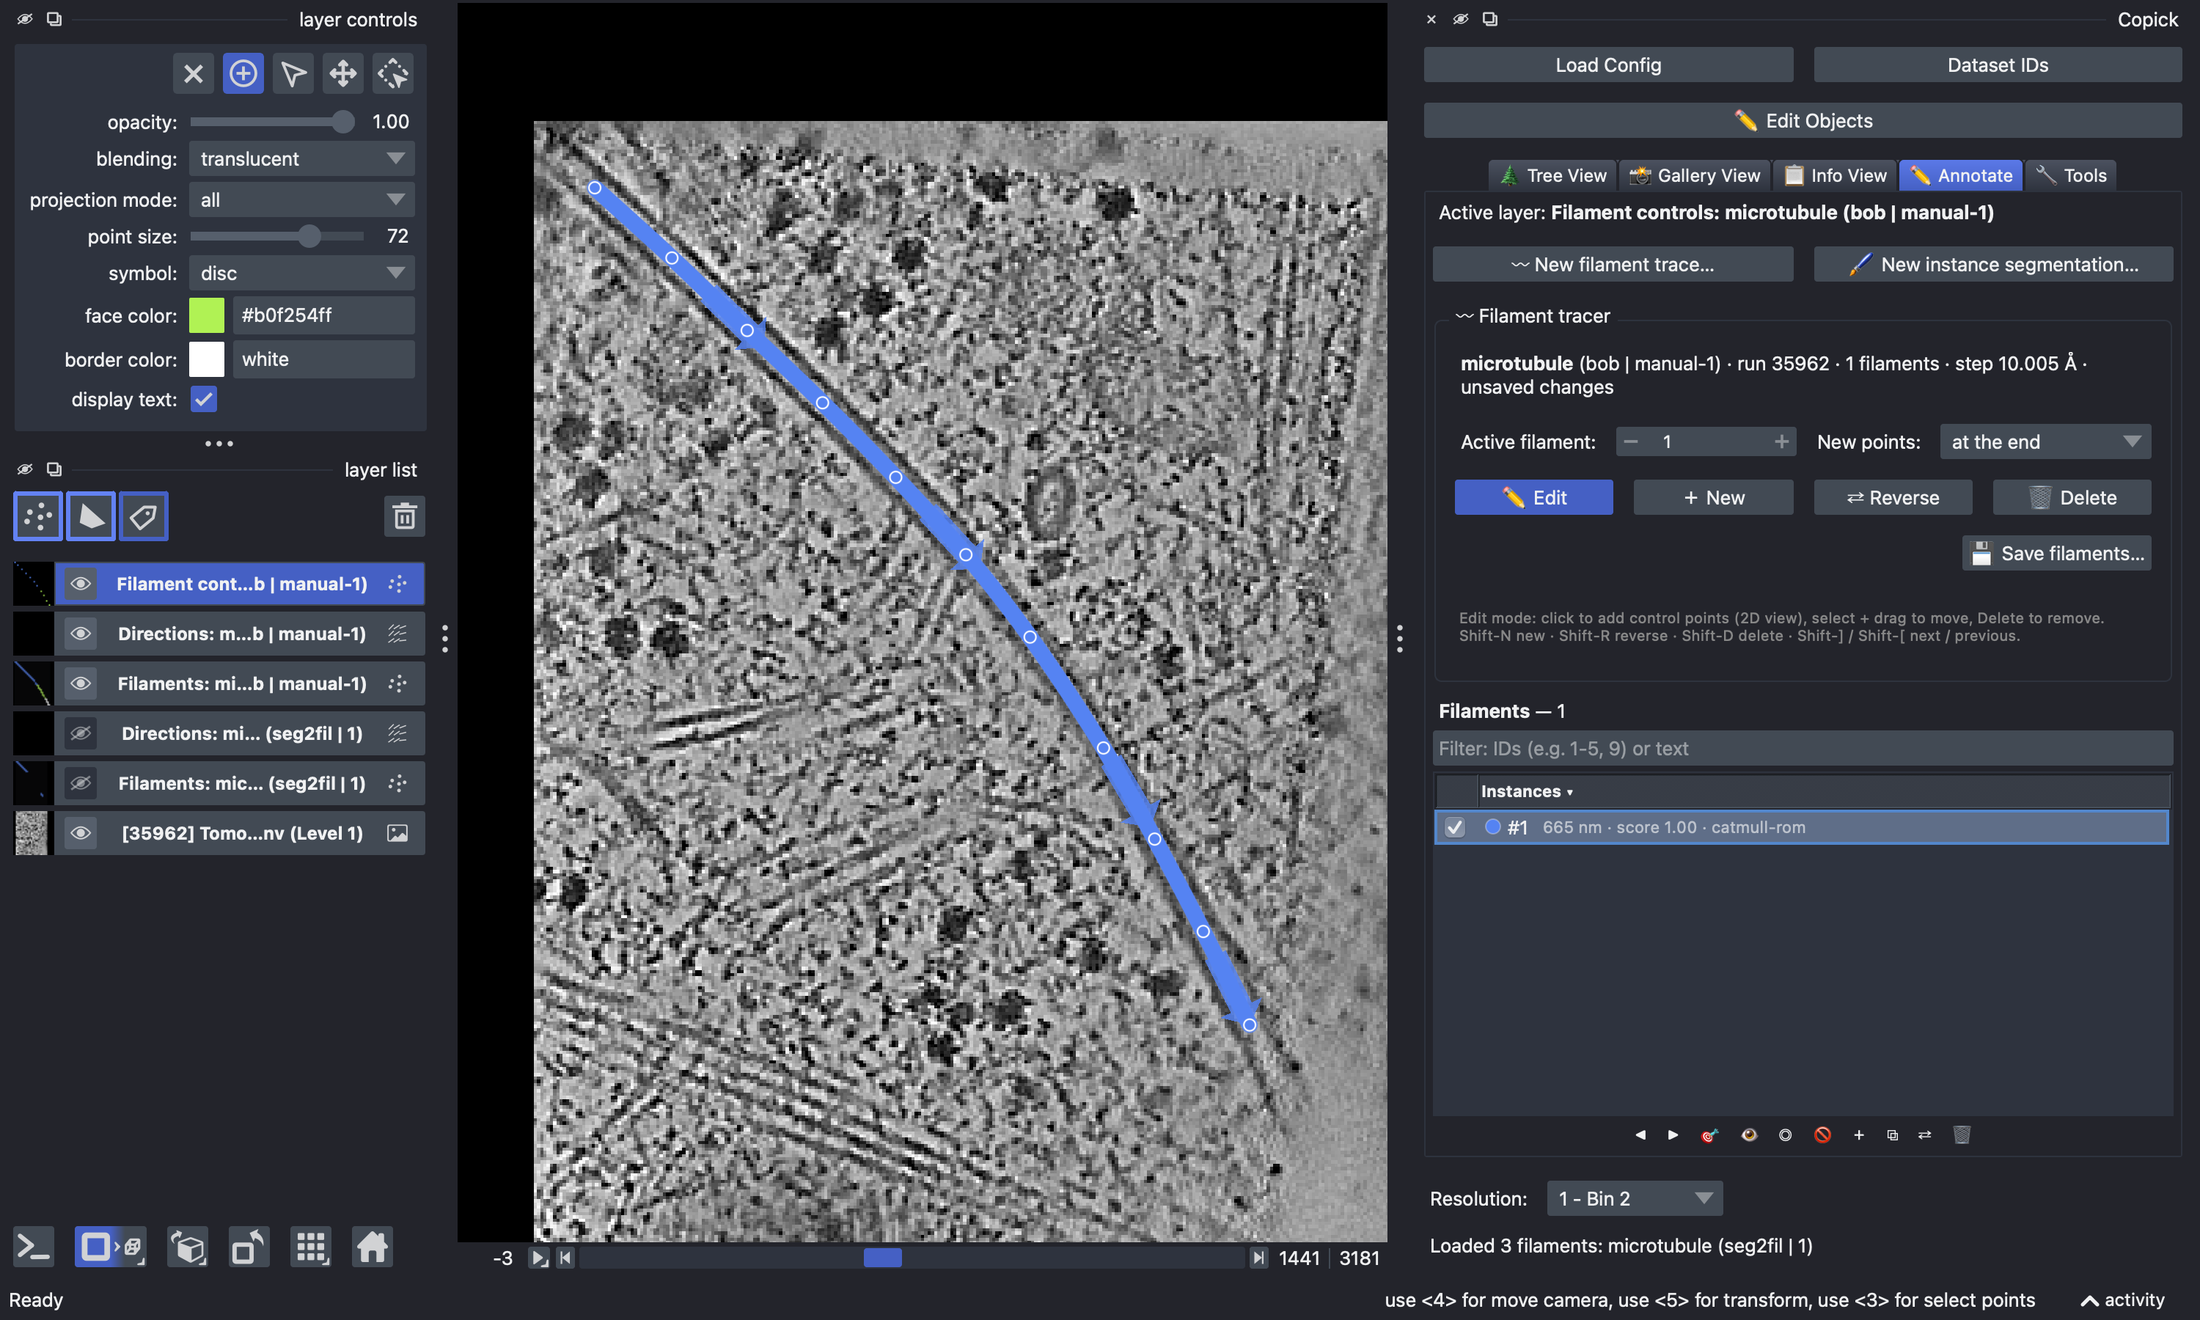Select the add points tool
The height and width of the screenshot is (1320, 2200).
(x=243, y=73)
